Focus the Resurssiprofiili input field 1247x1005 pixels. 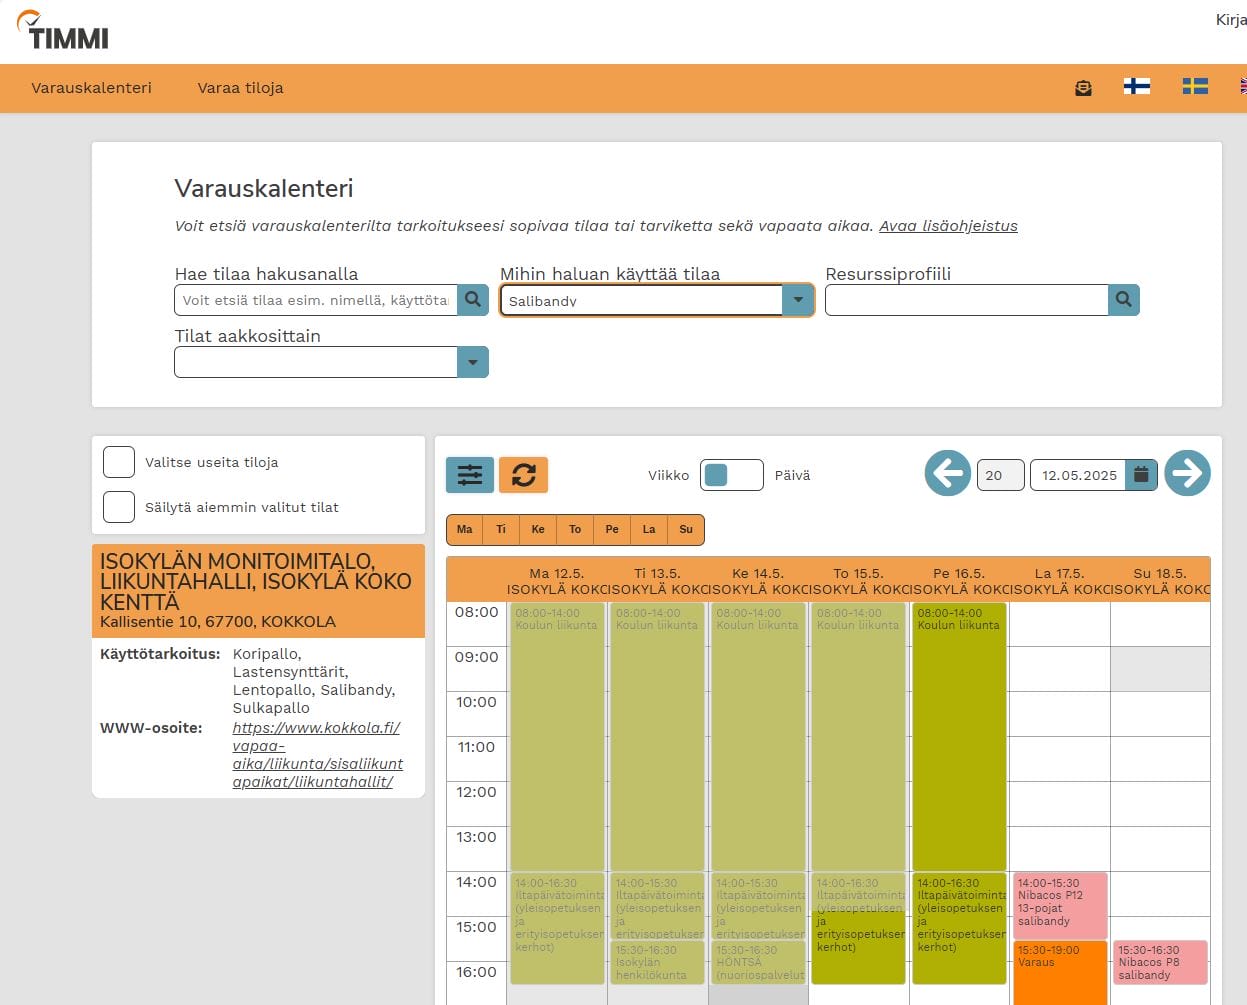[966, 300]
